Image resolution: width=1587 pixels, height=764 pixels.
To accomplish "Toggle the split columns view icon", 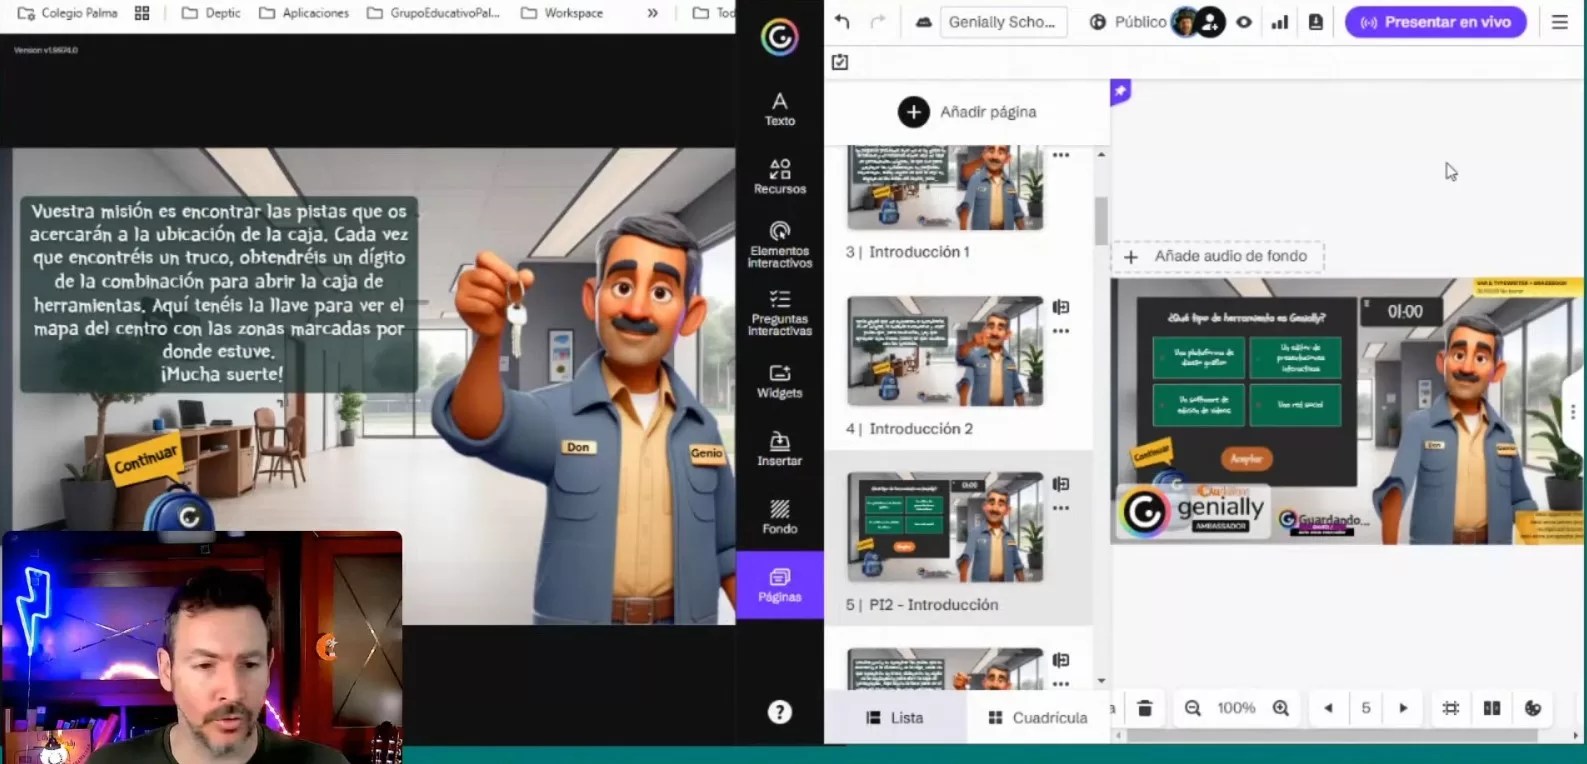I will 1492,708.
